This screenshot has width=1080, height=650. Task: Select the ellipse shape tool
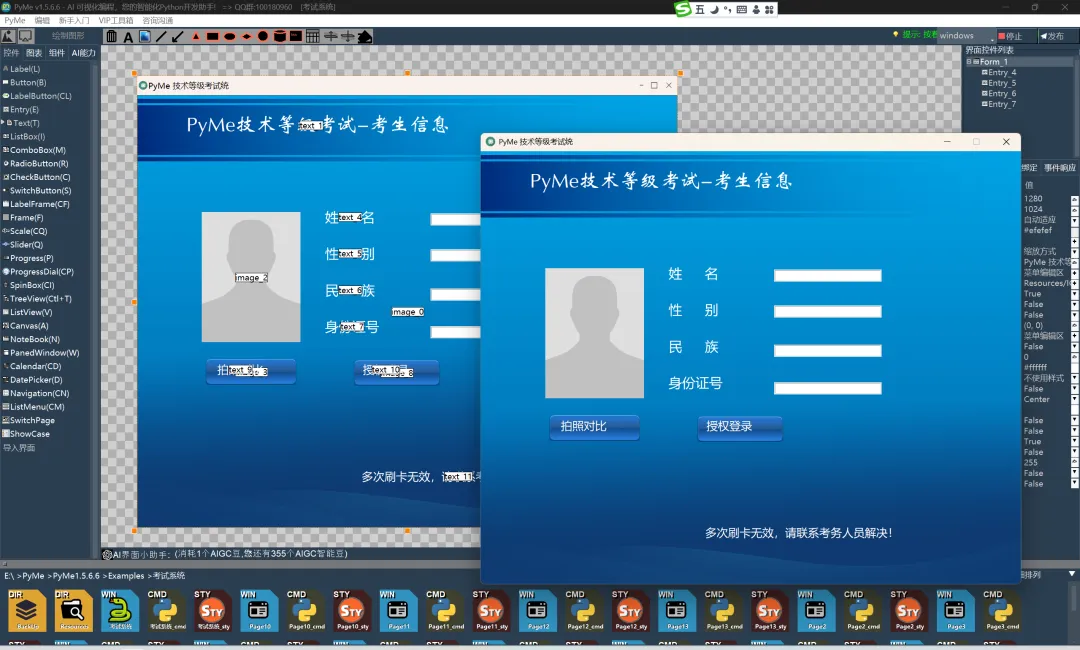point(230,36)
